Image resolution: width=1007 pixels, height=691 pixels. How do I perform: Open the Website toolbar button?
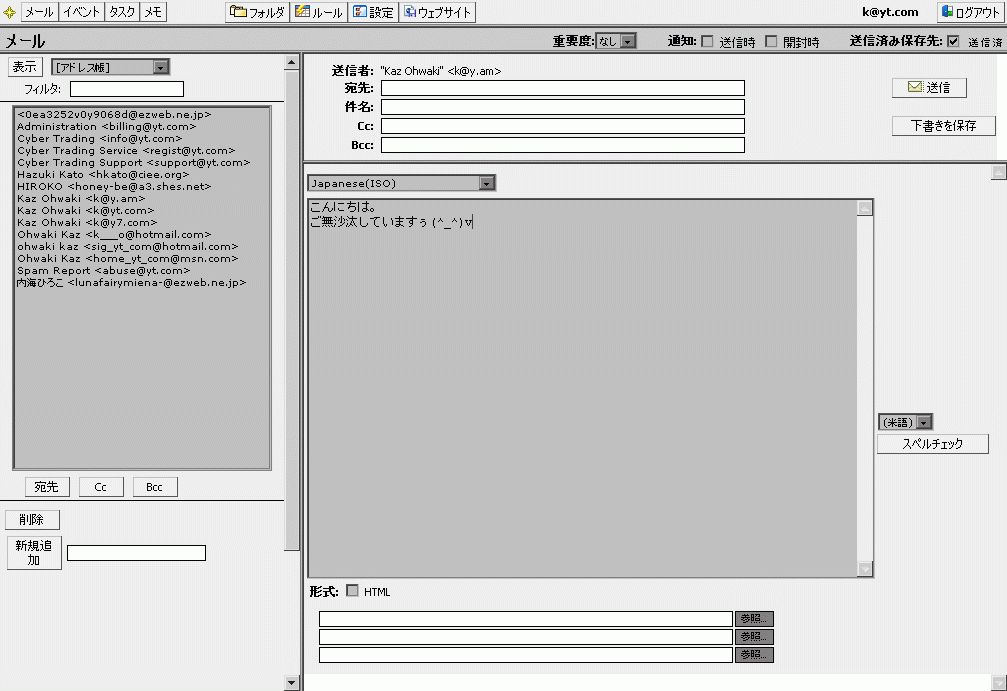tap(438, 13)
